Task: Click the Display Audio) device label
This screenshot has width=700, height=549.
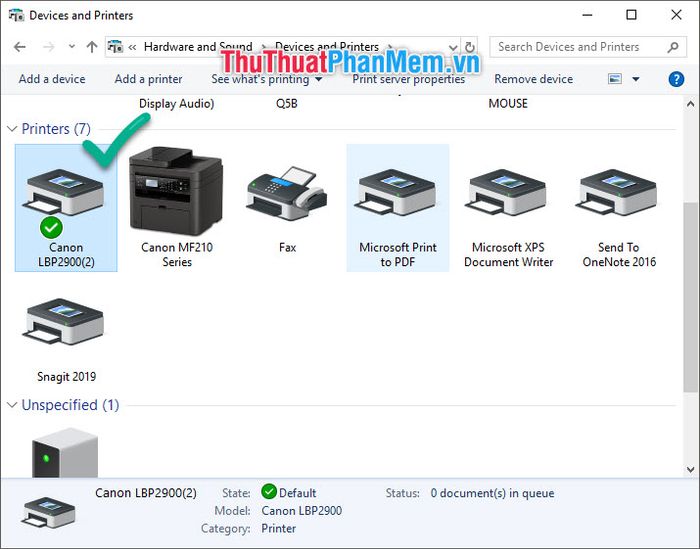Action: point(176,104)
